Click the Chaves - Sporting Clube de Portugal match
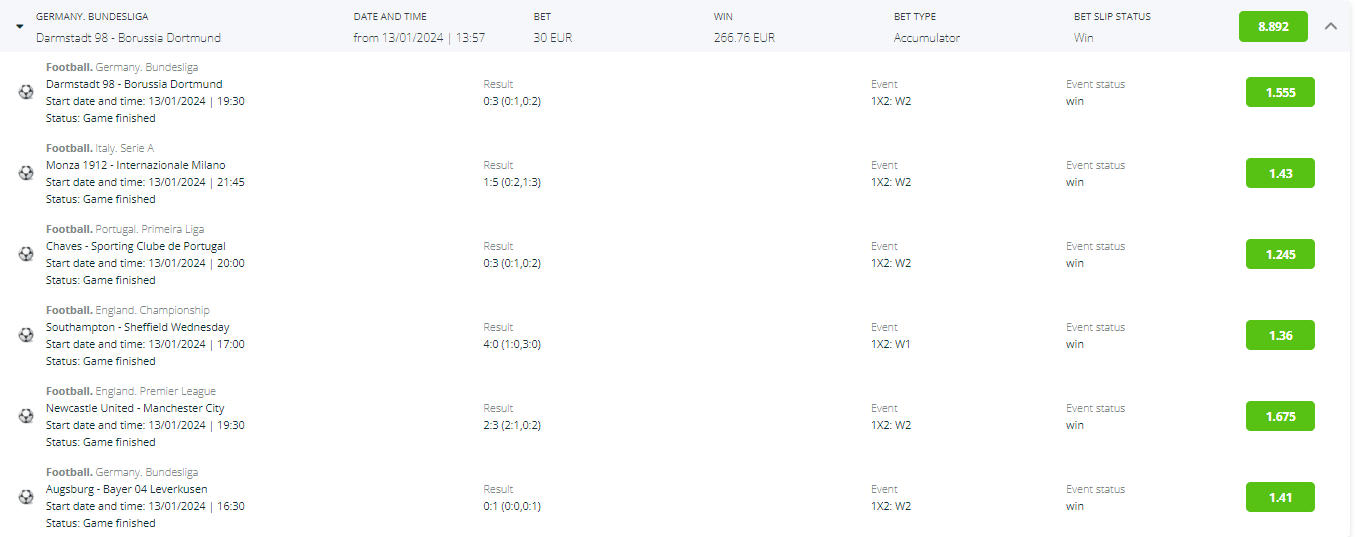 136,246
